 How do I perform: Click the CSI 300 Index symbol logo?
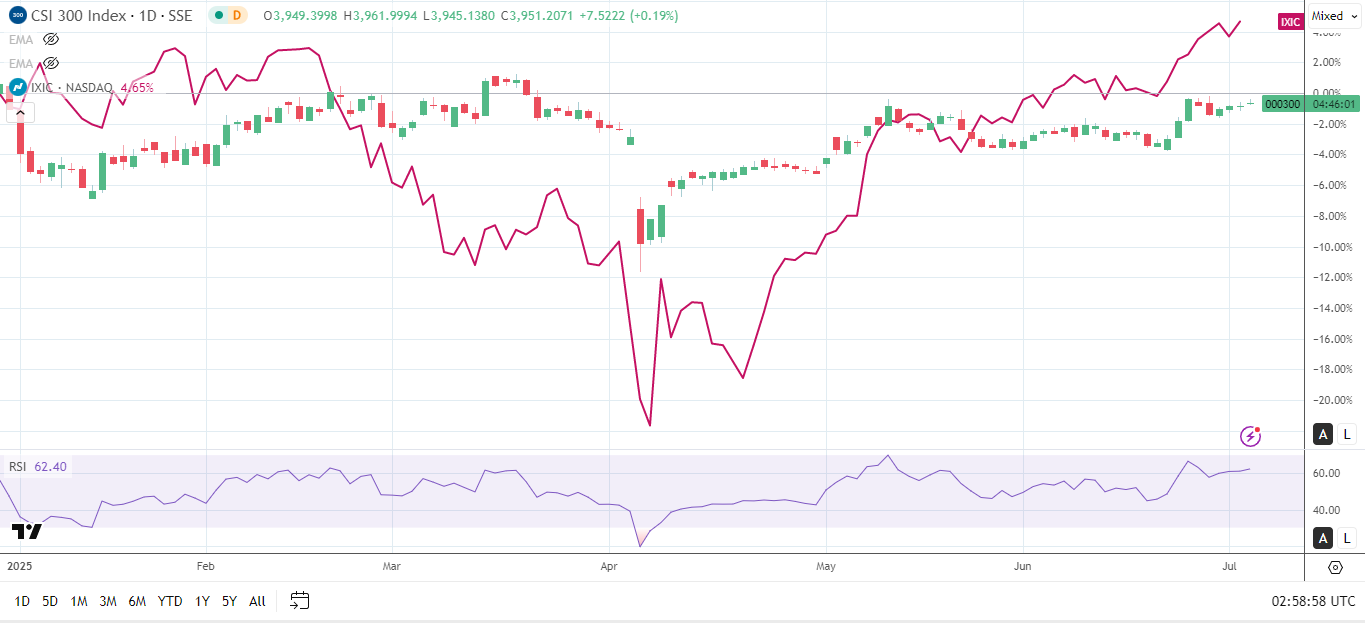click(18, 15)
